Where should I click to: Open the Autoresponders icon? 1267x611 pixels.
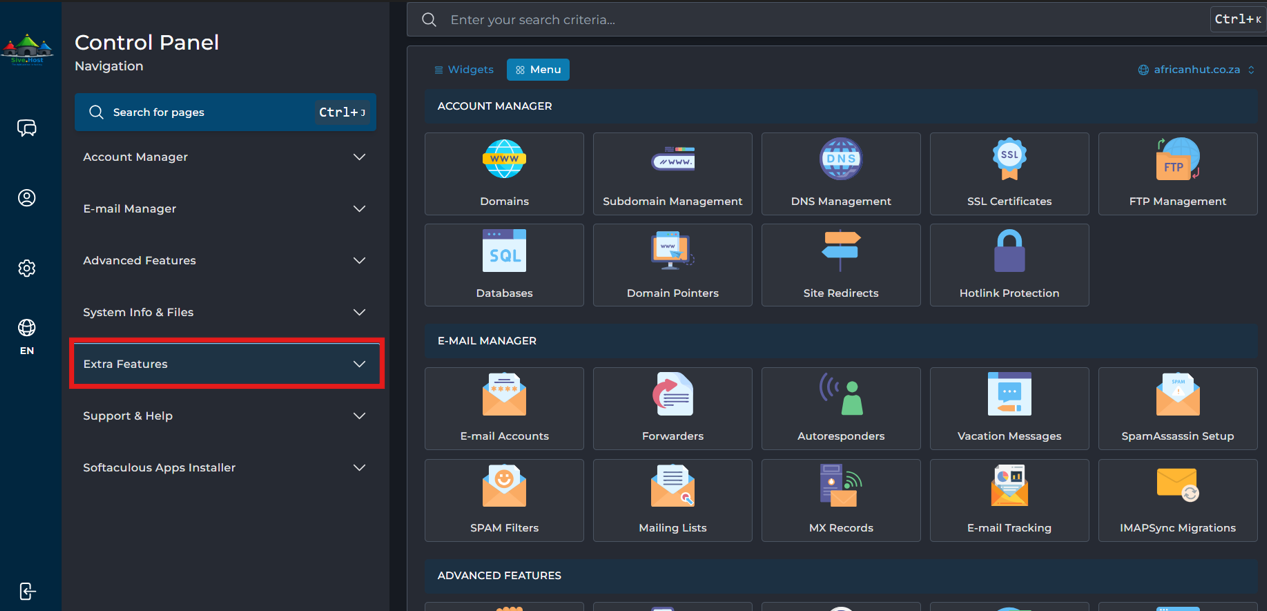click(841, 408)
